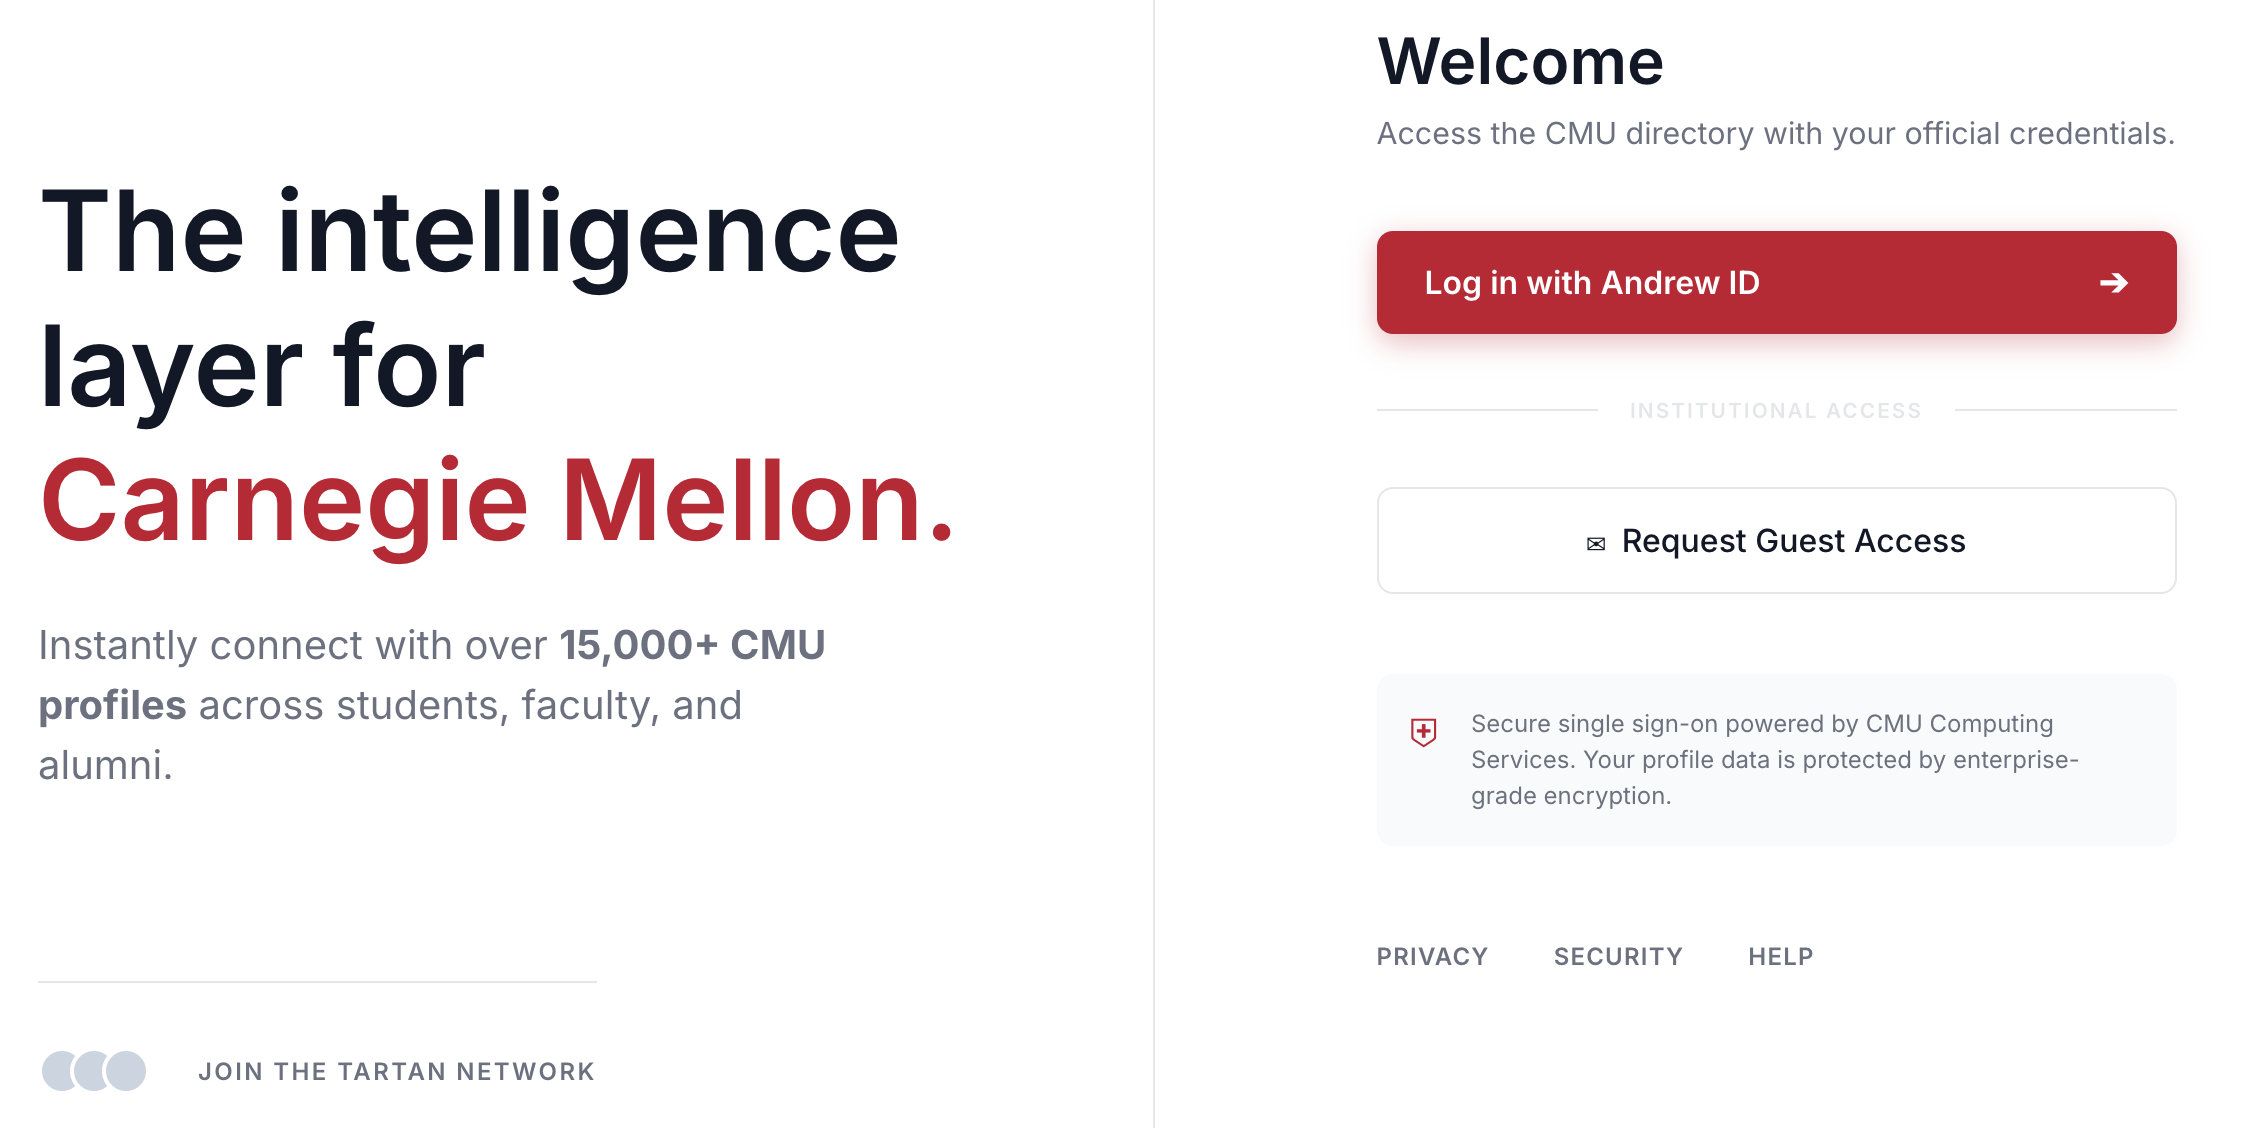The image size is (2258, 1128).
Task: Log in with Andrew ID
Action: click(x=1776, y=283)
